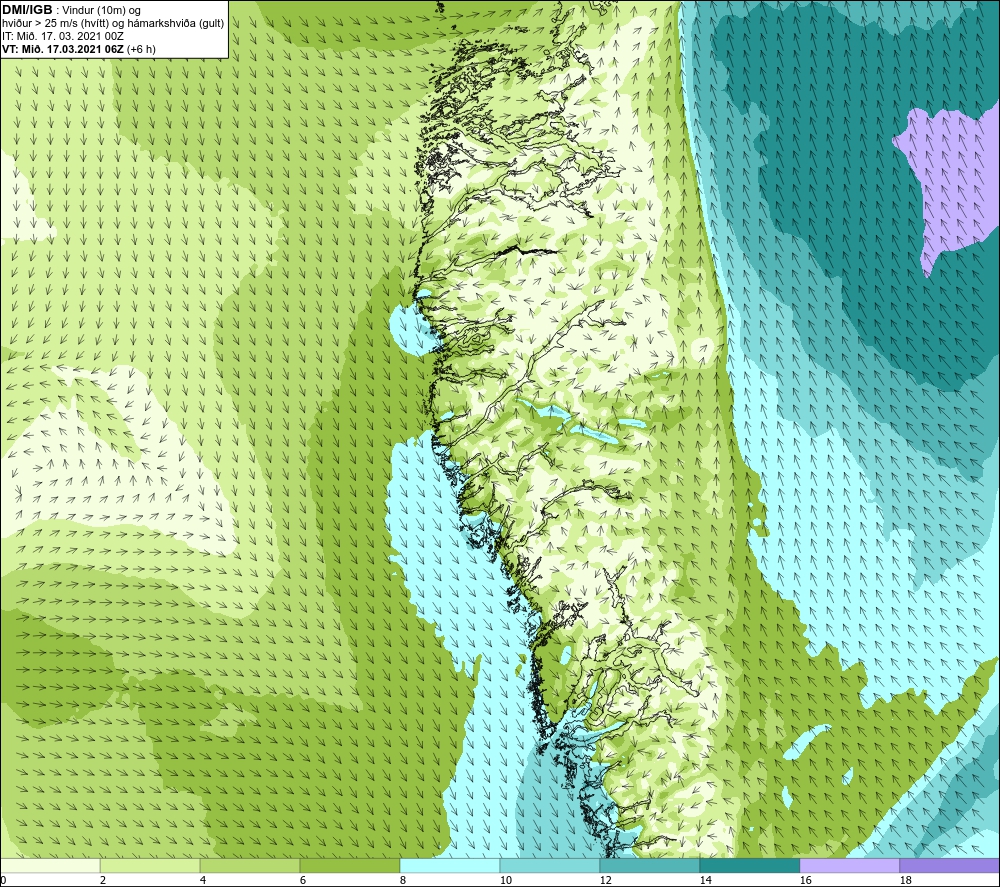Click the scale label "8"

(403, 881)
